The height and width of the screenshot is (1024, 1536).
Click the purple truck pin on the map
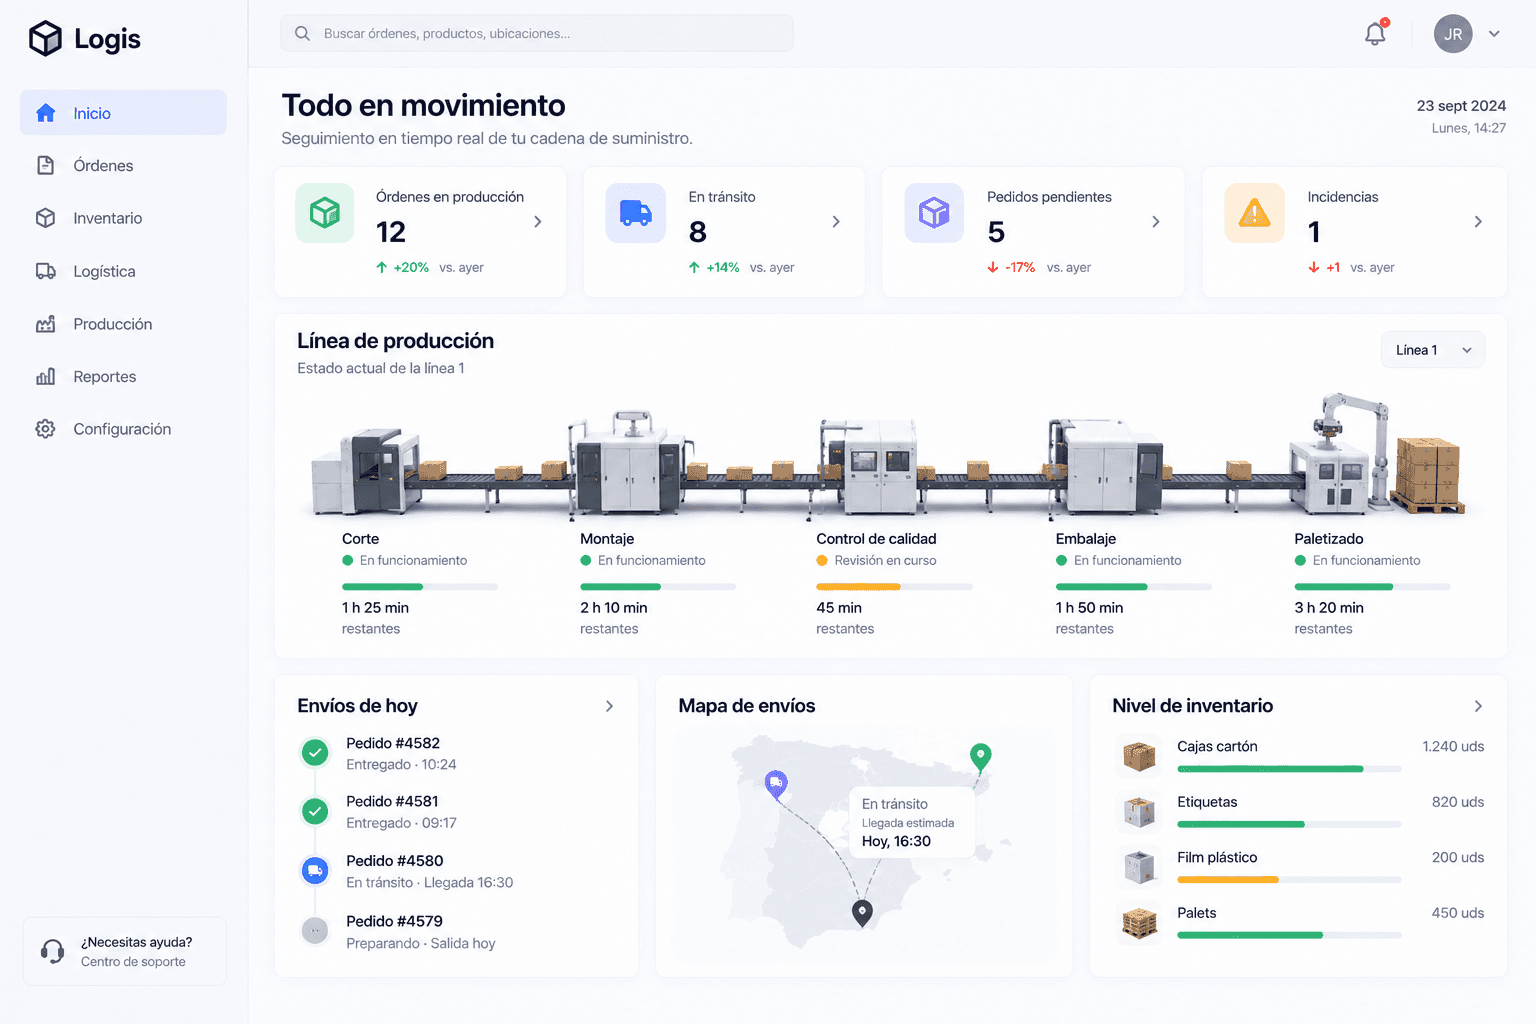[776, 785]
